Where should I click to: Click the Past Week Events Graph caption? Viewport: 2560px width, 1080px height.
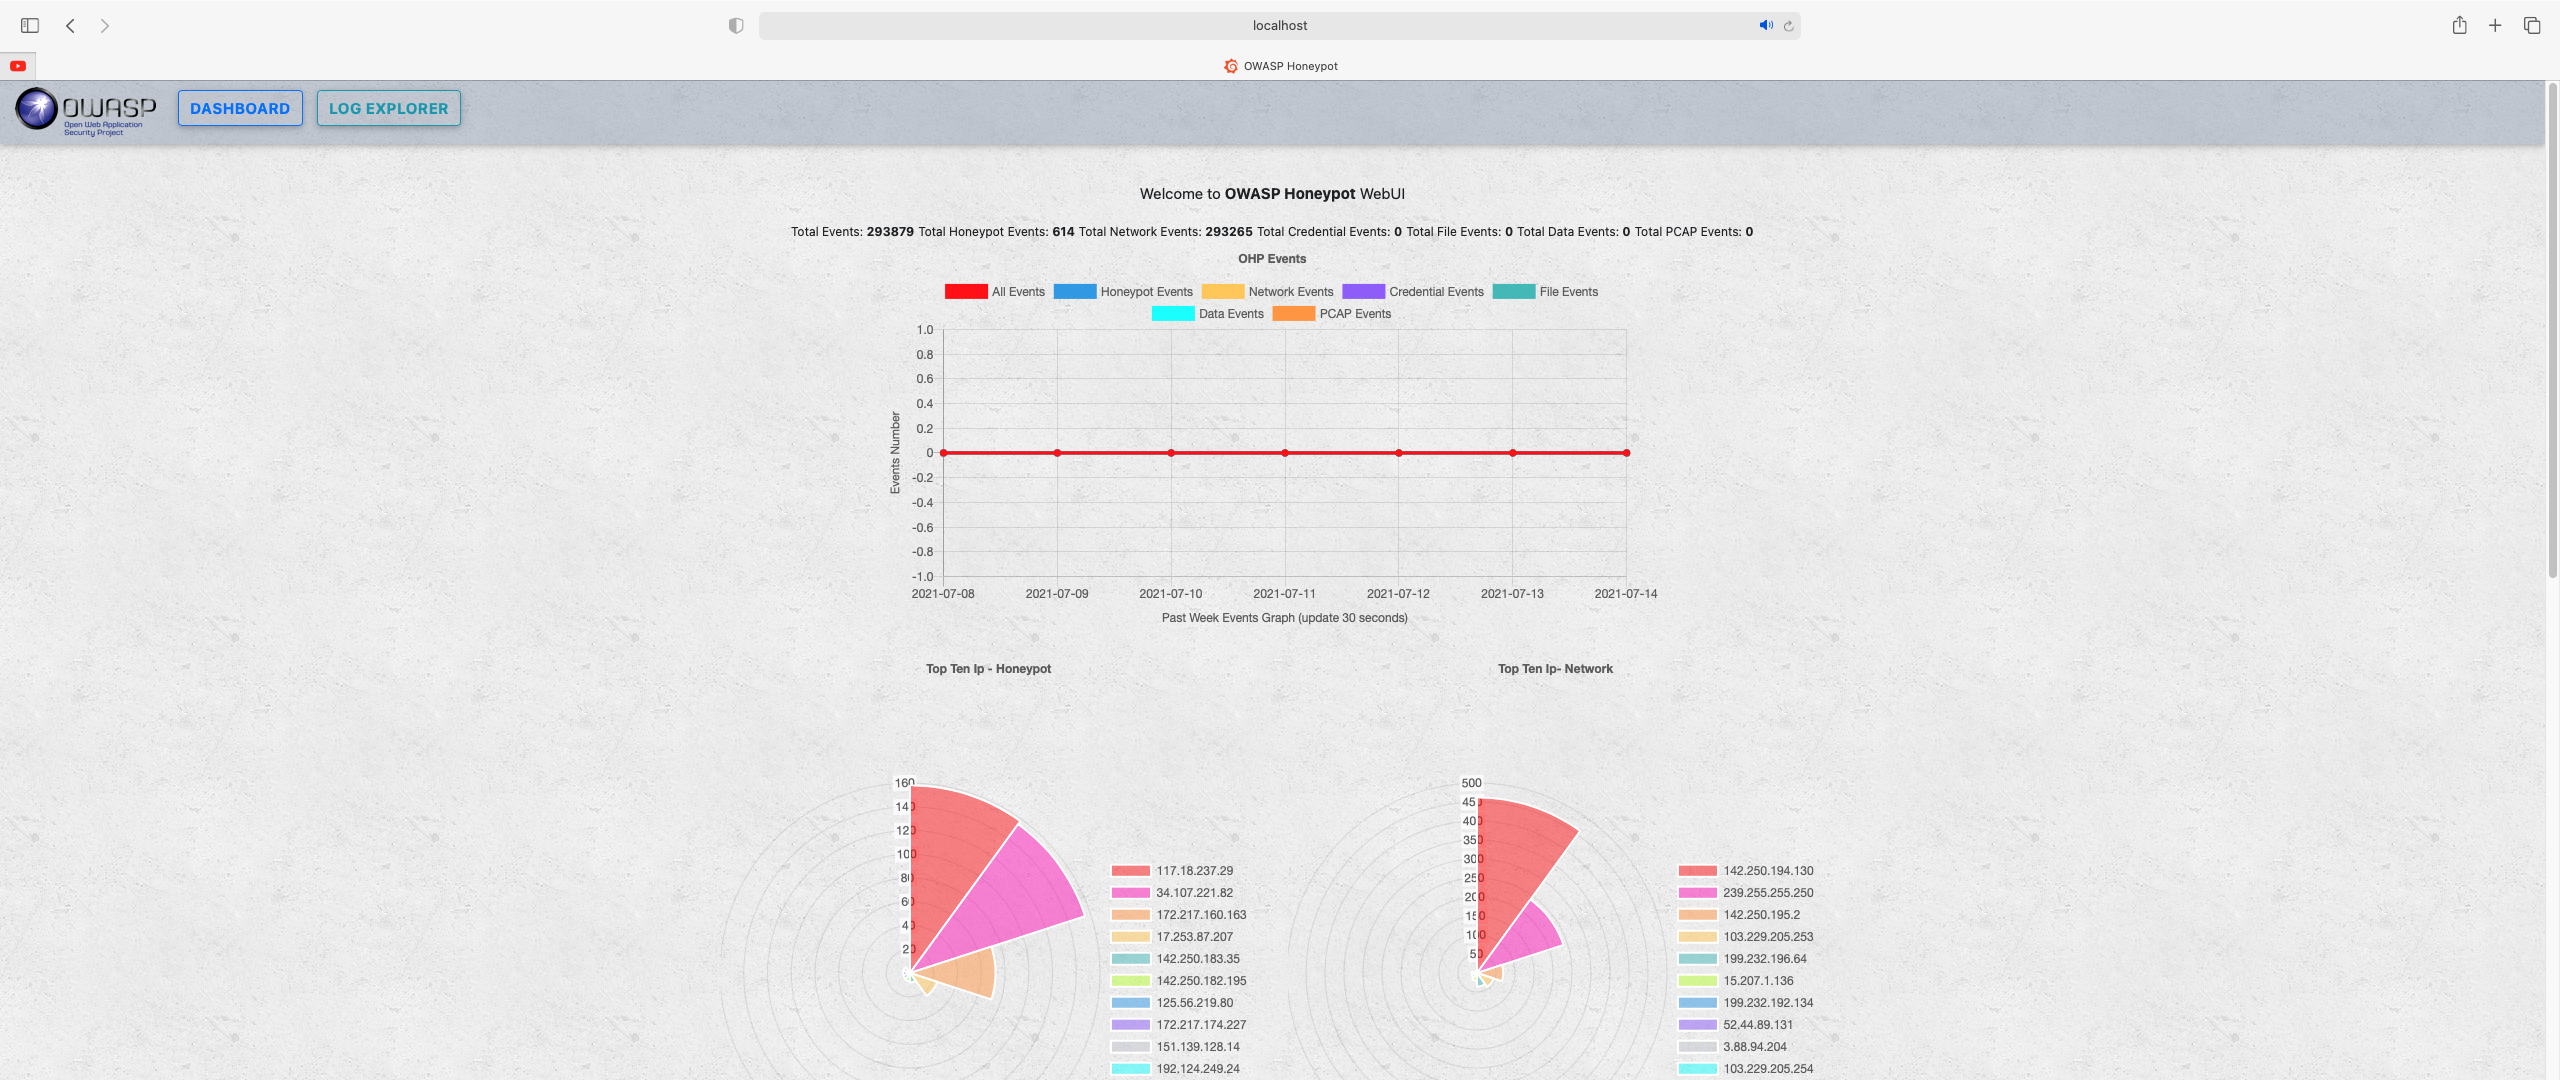1284,618
